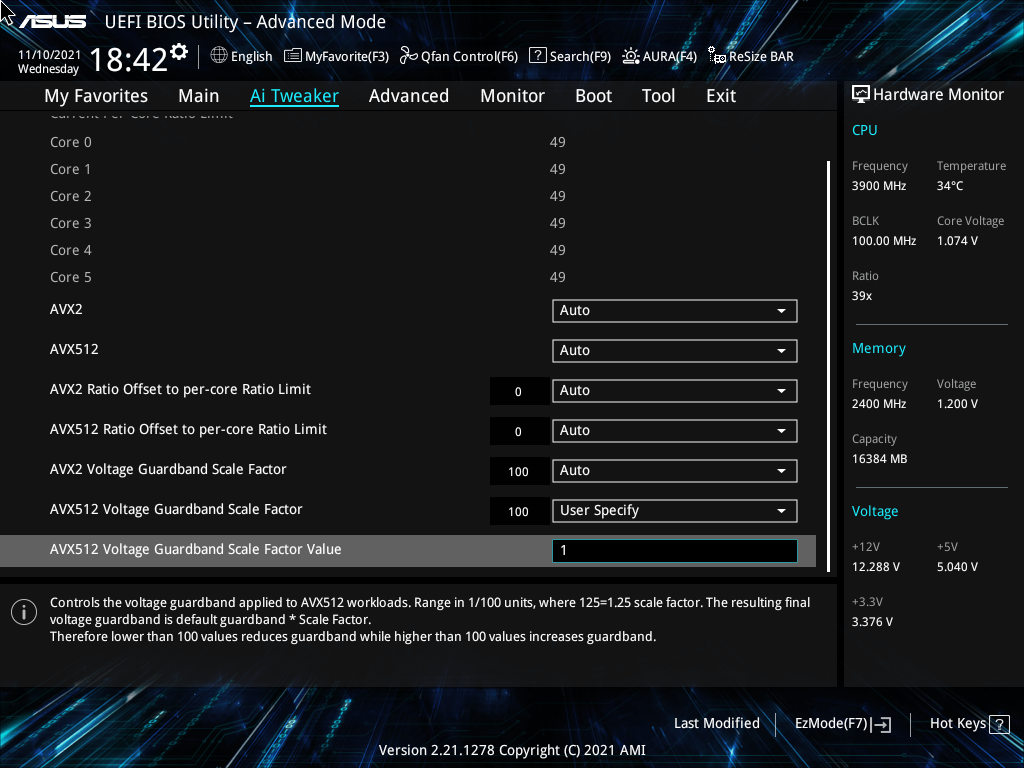Open AVX512 Voltage Guardband User Specify dropdown

click(x=675, y=511)
